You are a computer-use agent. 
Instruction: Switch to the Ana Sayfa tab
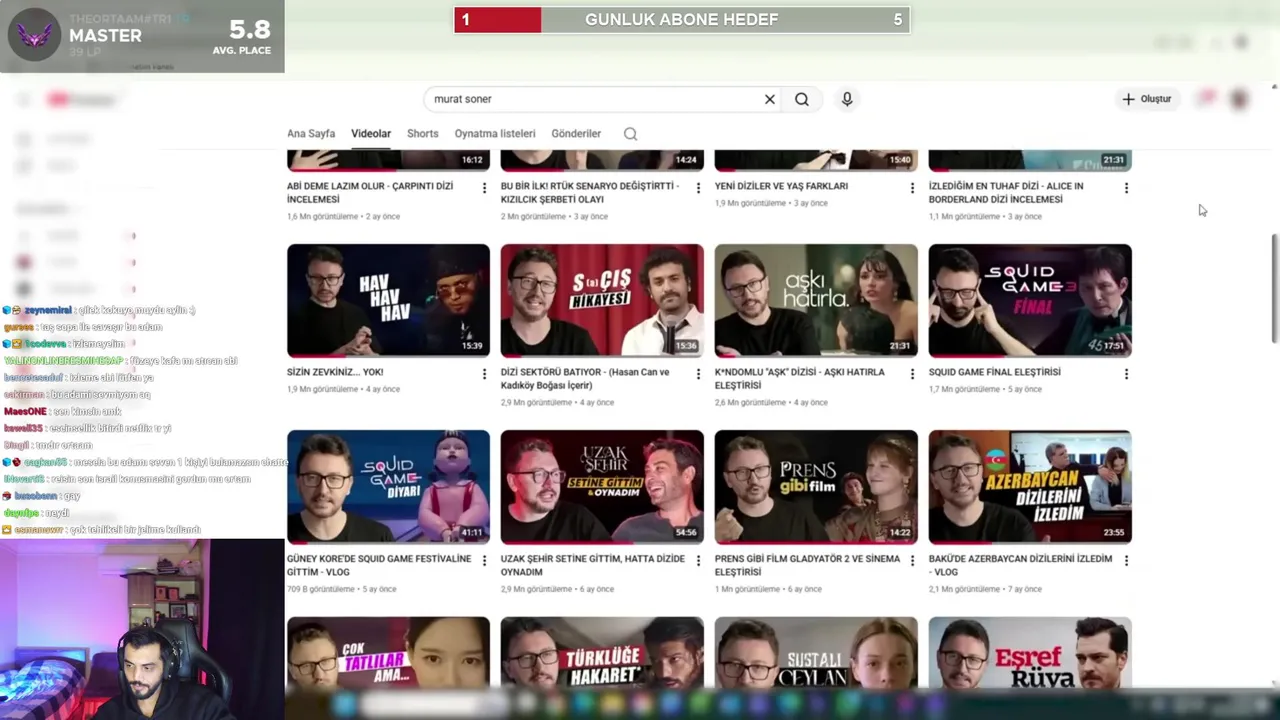pos(311,133)
